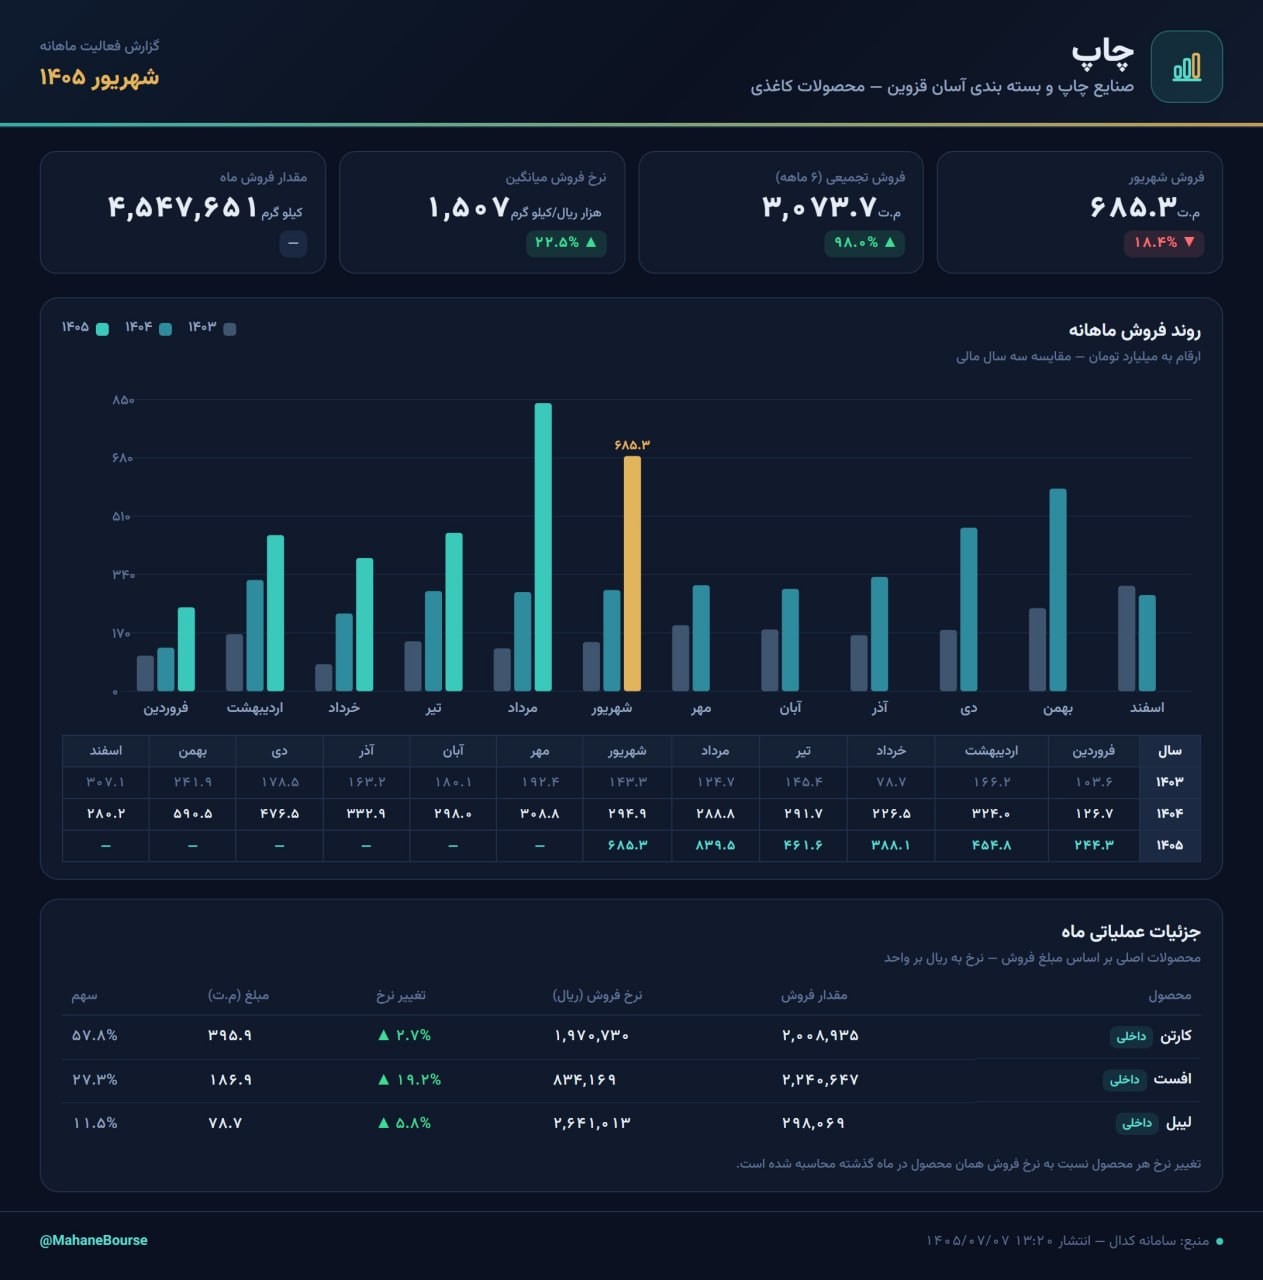1263x1280 pixels.
Task: Click the تغییر نرخ column header
Action: [401, 995]
